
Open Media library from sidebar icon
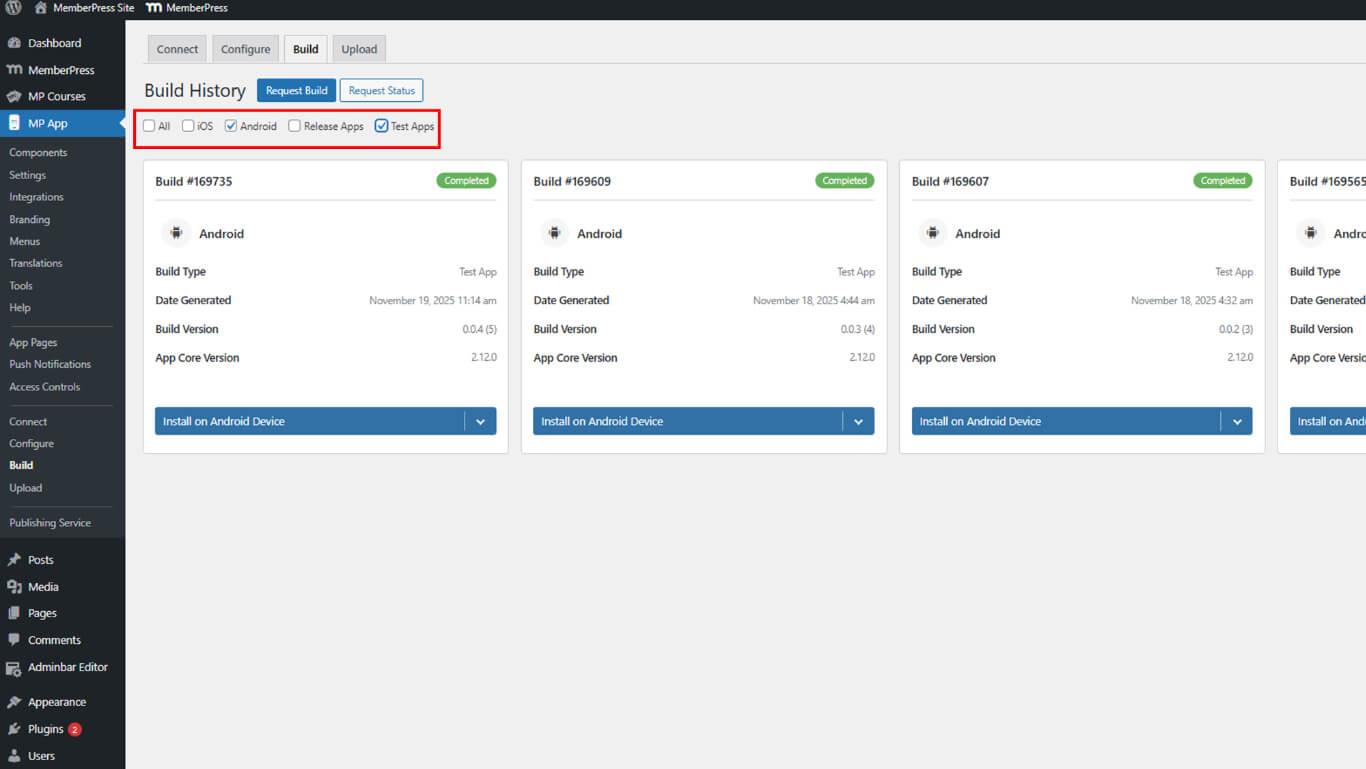(14, 587)
